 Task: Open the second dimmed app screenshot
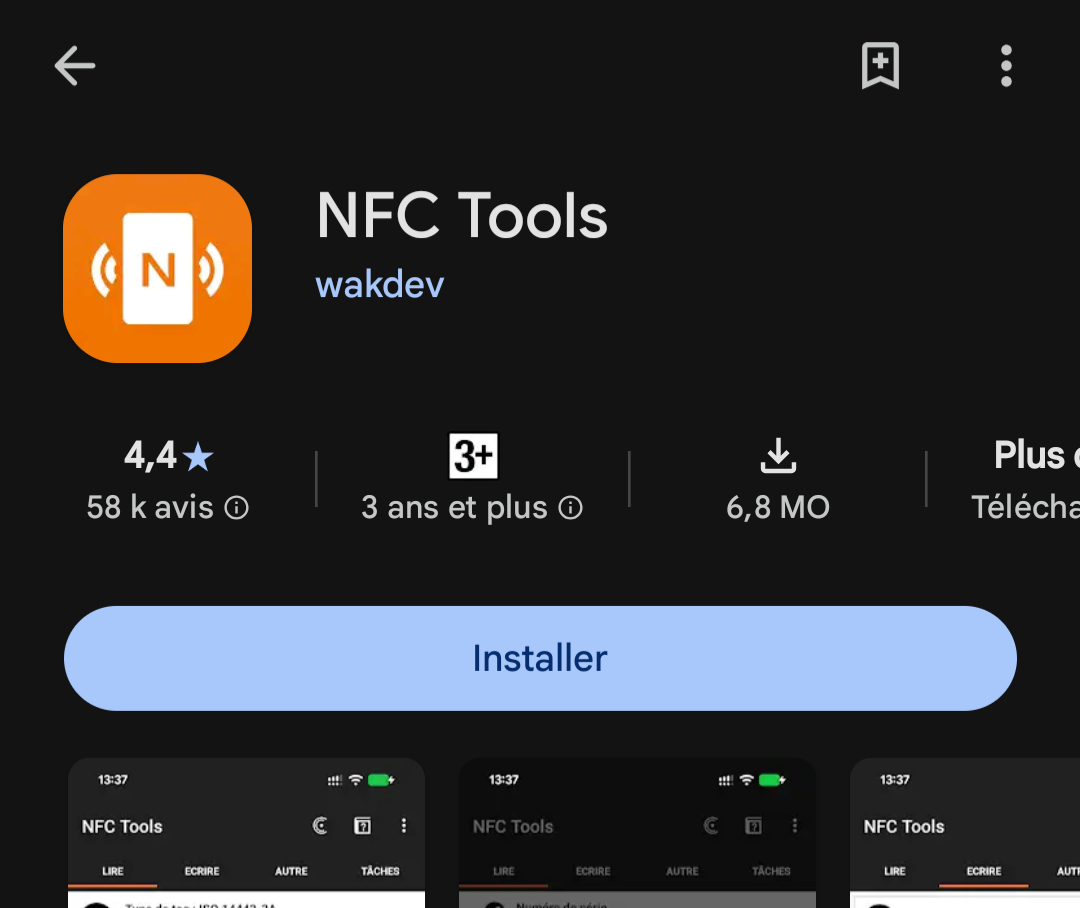click(x=637, y=833)
